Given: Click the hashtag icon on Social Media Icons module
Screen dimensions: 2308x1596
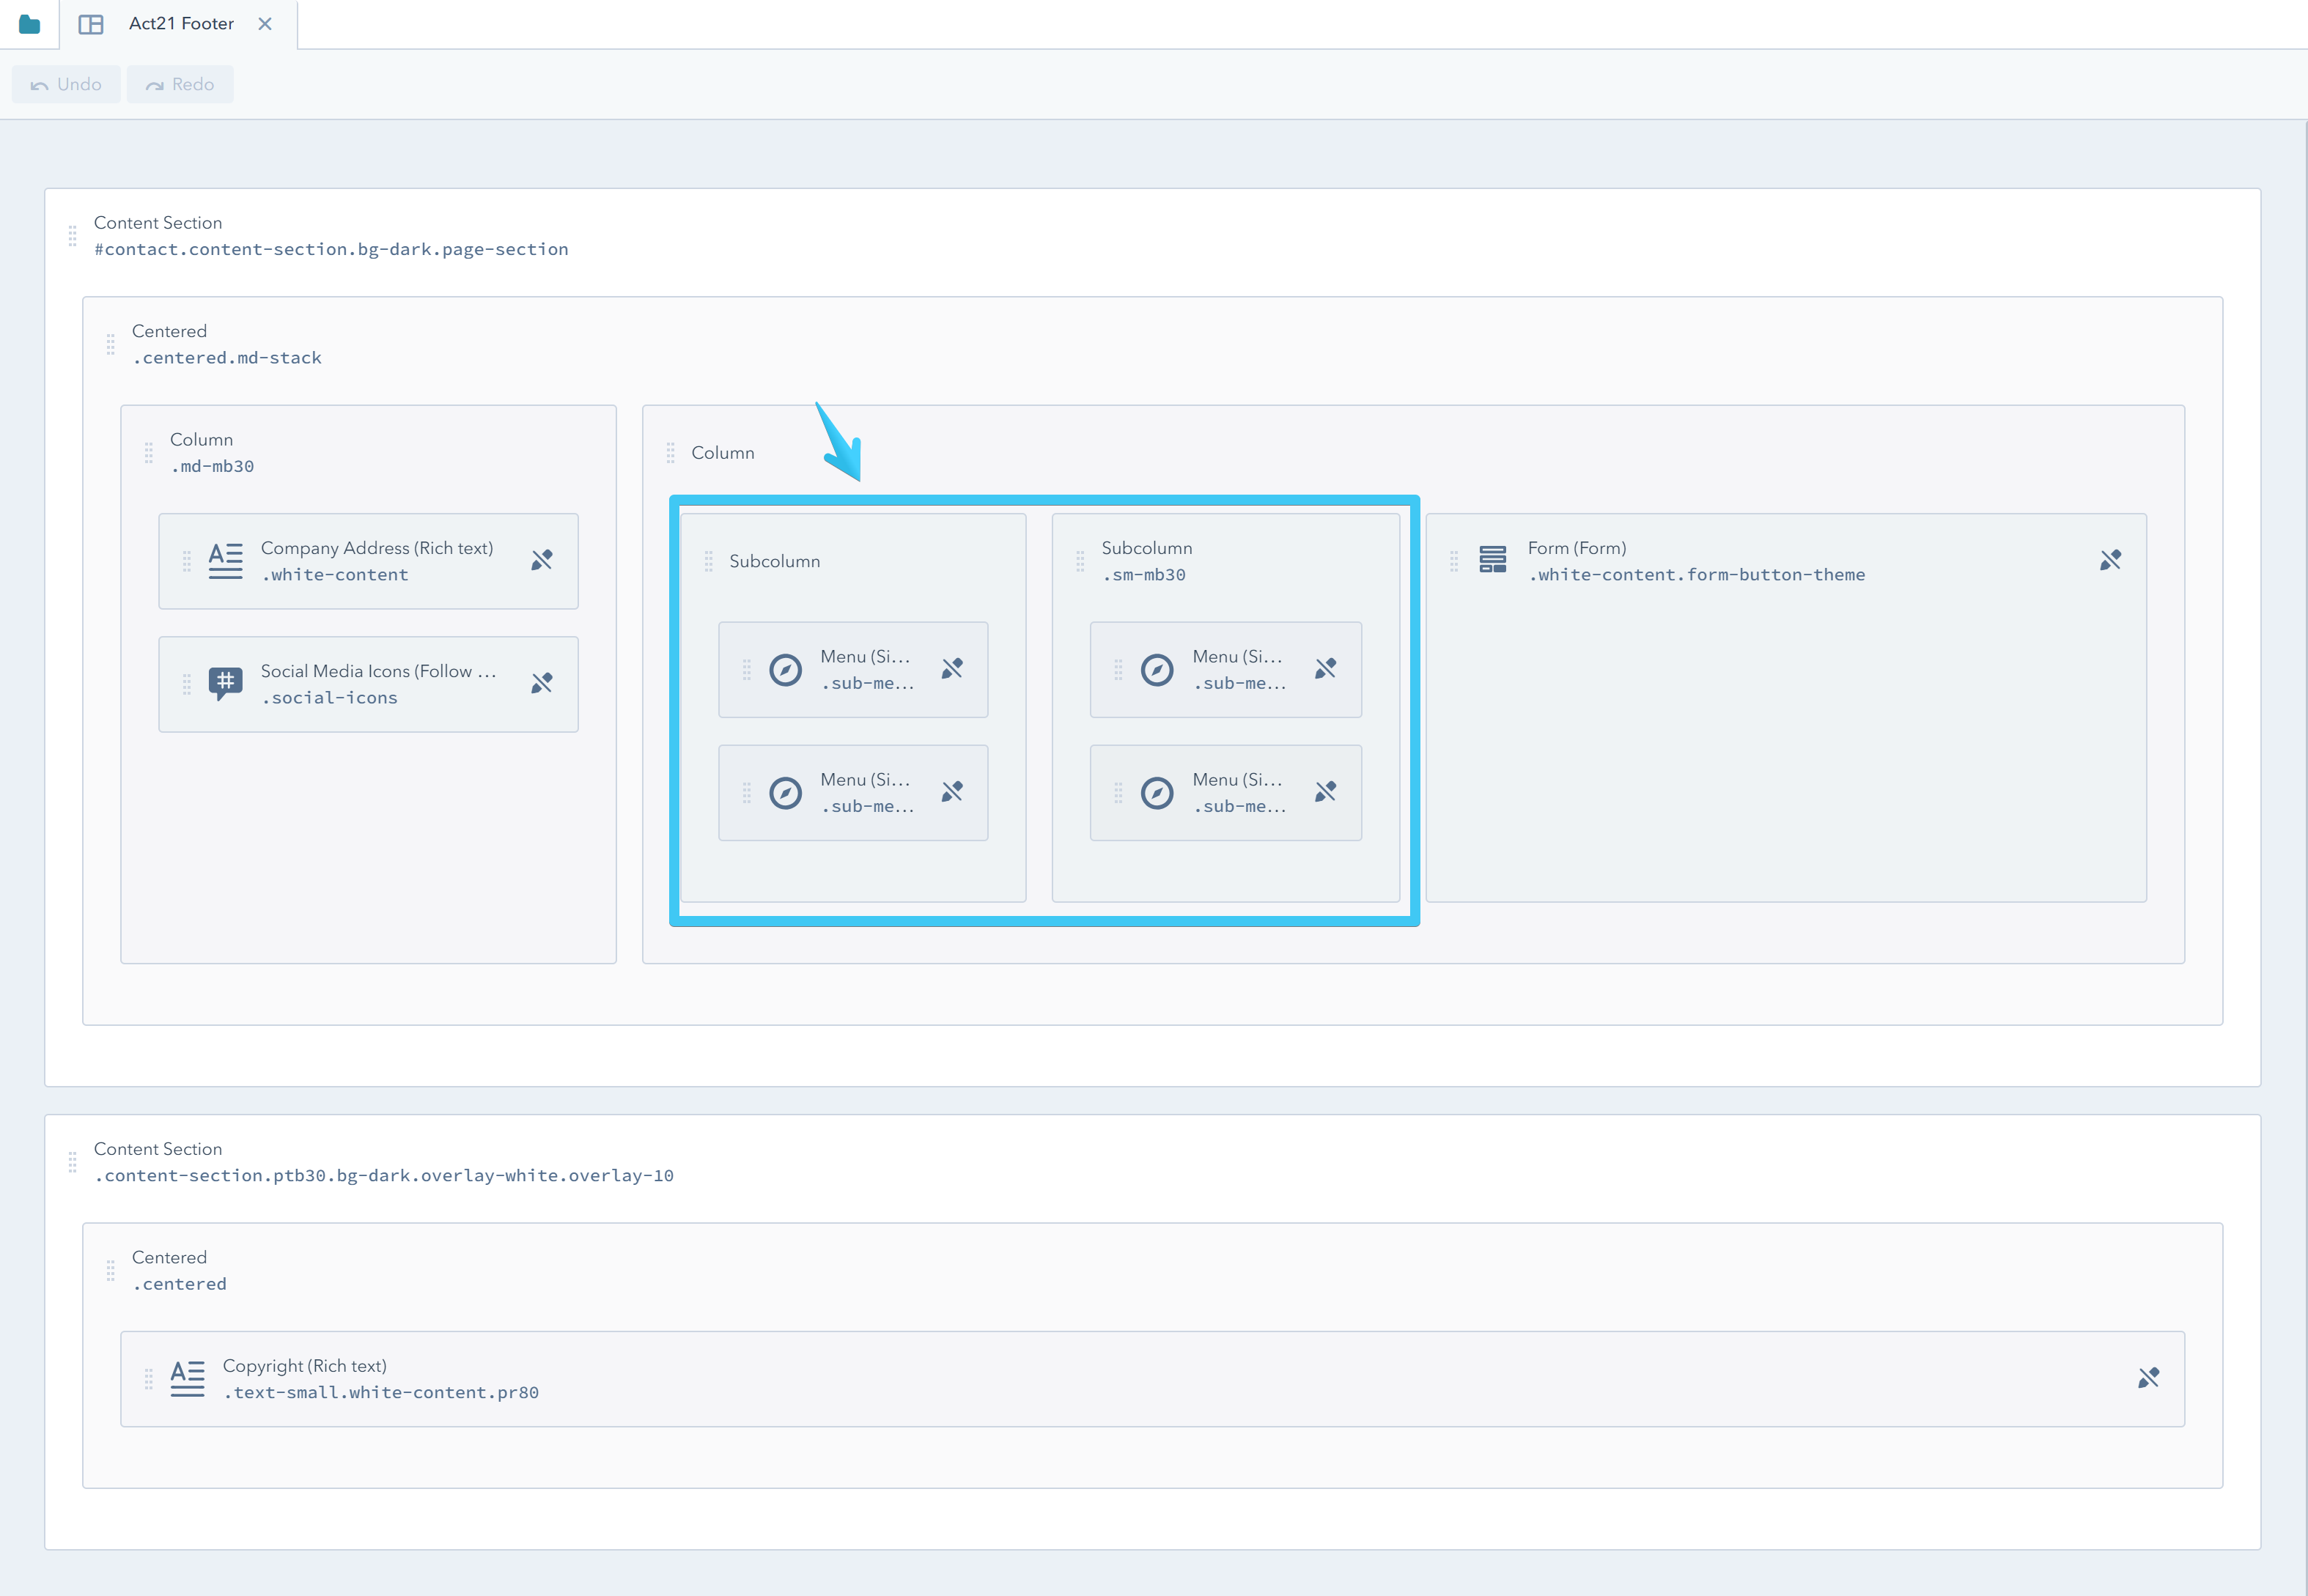Looking at the screenshot, I should pyautogui.click(x=224, y=684).
